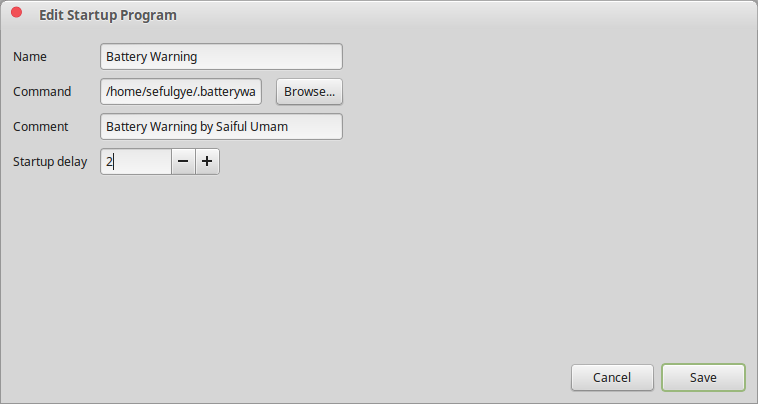Click the Startup delay number field
Image resolution: width=758 pixels, height=404 pixels.
tap(136, 162)
